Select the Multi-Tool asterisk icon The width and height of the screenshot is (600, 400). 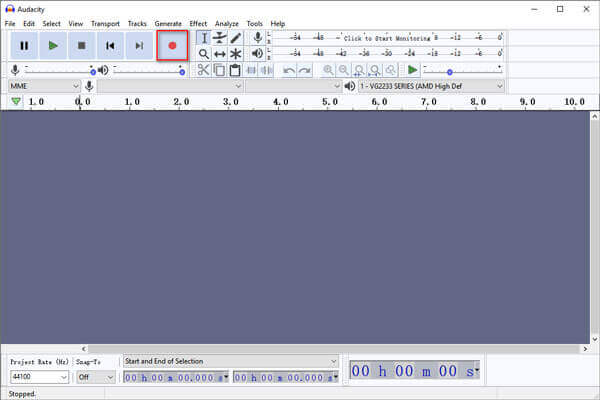click(x=236, y=54)
